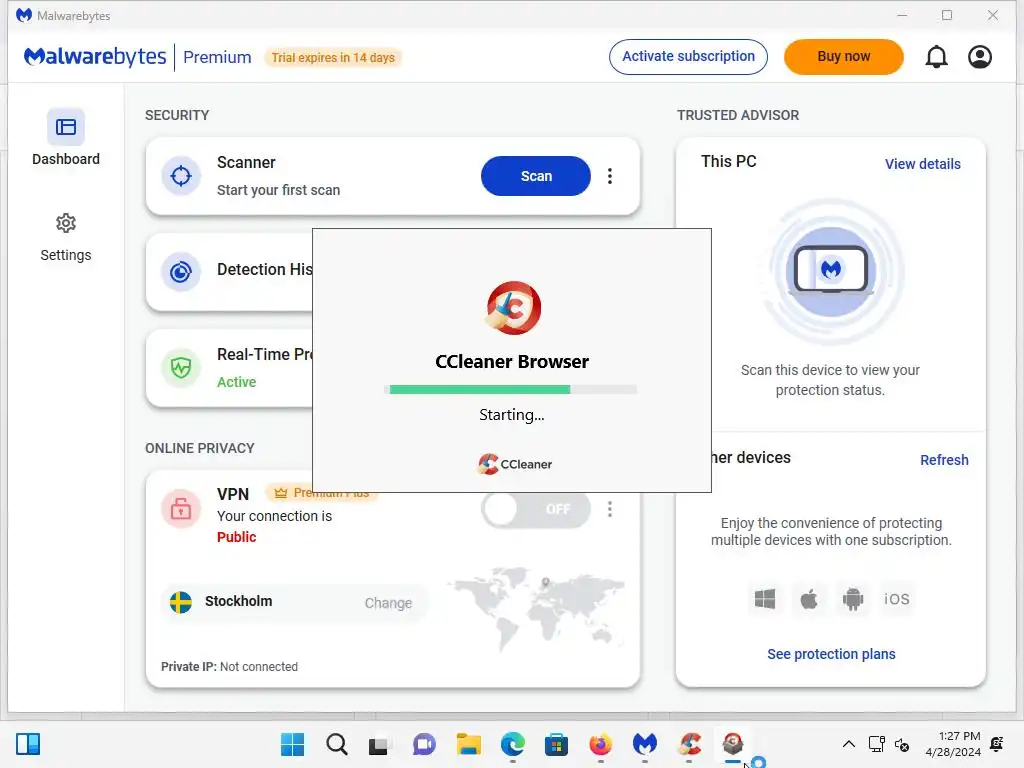Click the Real-Time Protection shield icon
1024x768 pixels.
pos(181,368)
